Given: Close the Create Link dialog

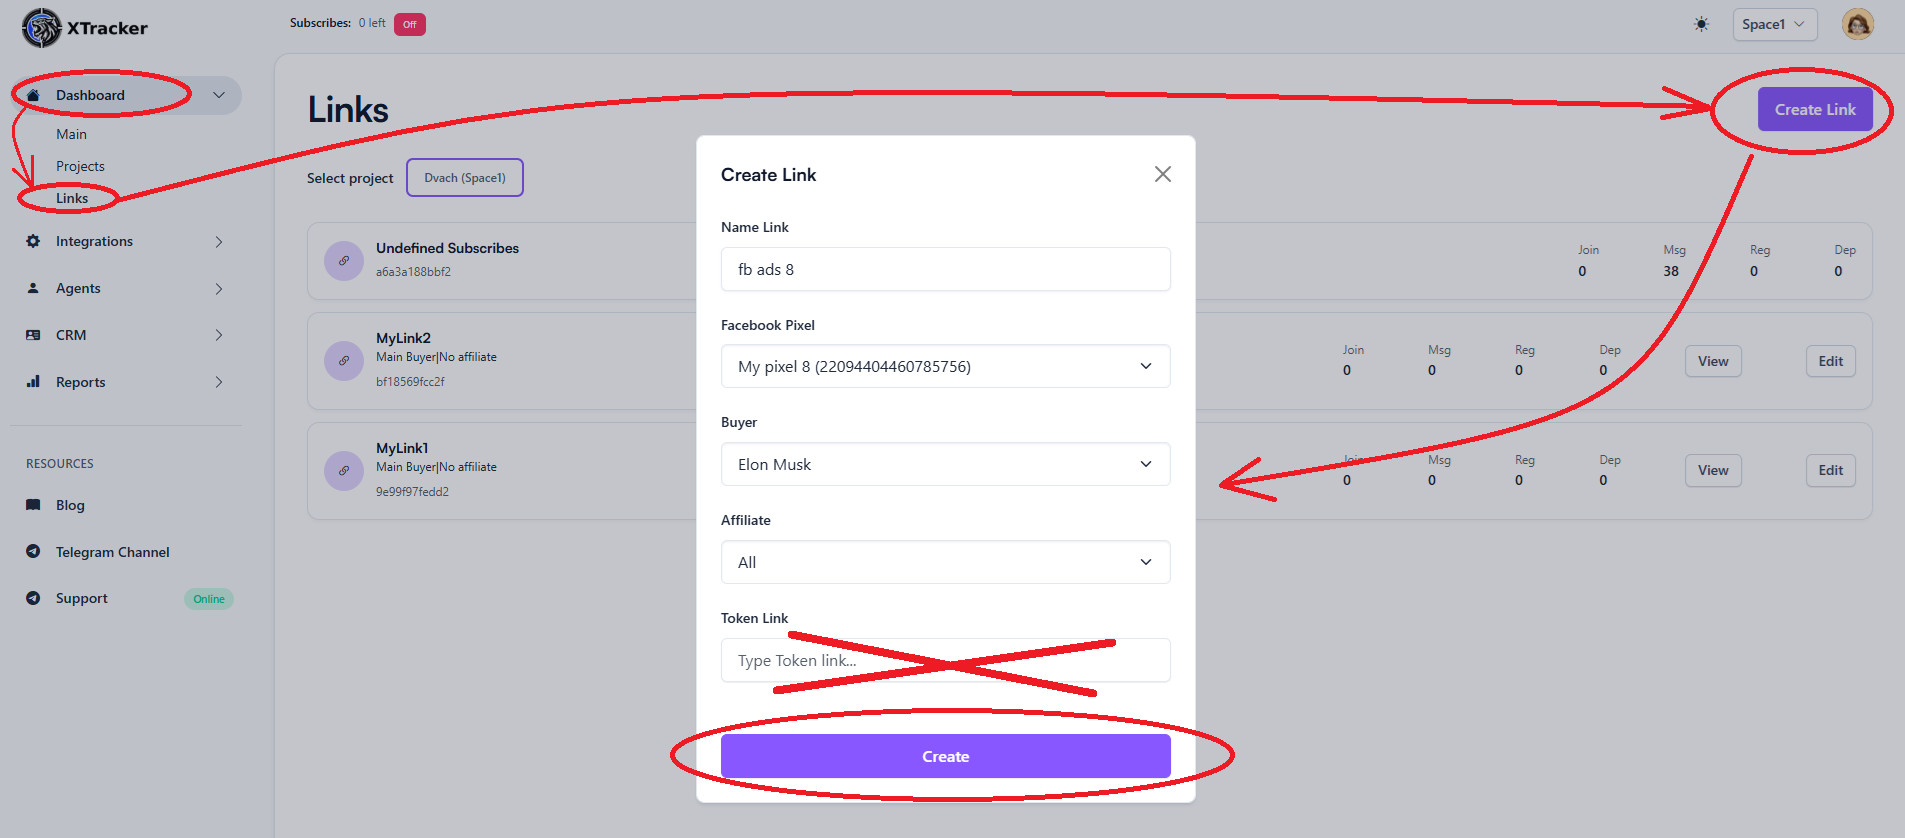Looking at the screenshot, I should pyautogui.click(x=1162, y=174).
